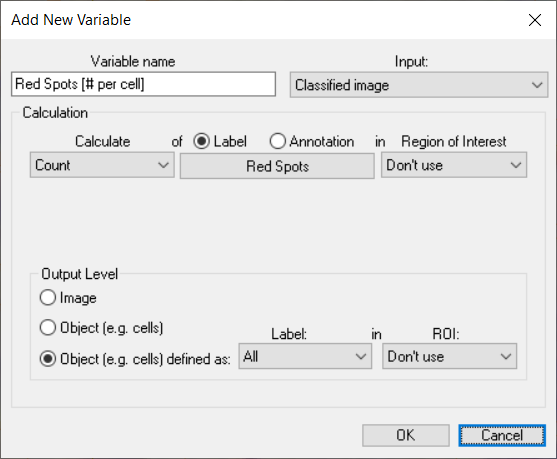Cancel the new variable dialog
This screenshot has width=557, height=459.
coord(502,435)
